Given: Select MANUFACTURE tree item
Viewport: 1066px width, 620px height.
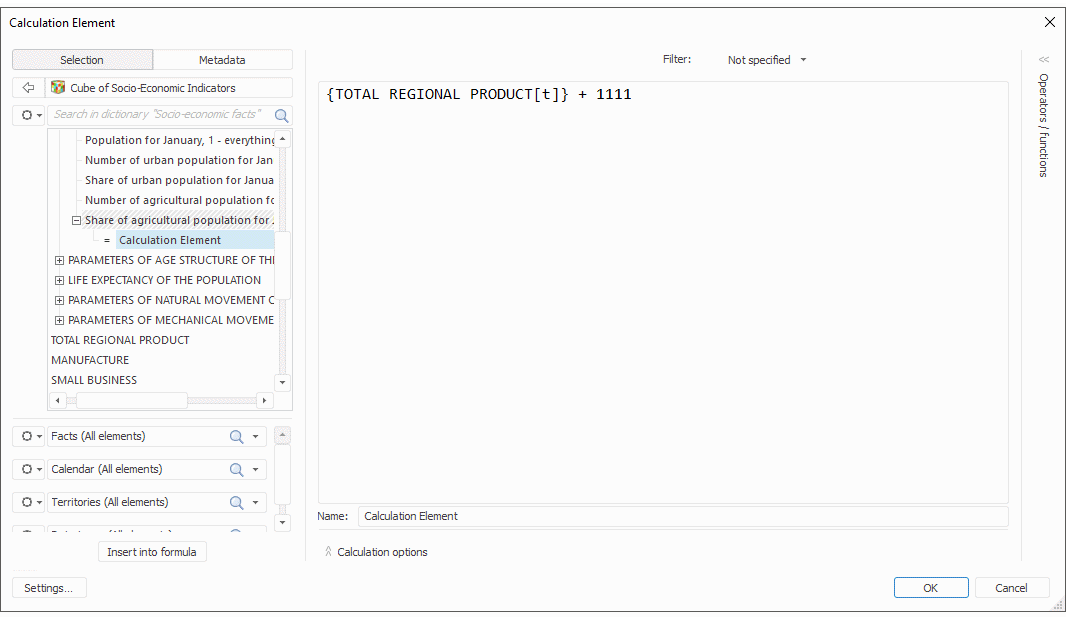Looking at the screenshot, I should [90, 360].
